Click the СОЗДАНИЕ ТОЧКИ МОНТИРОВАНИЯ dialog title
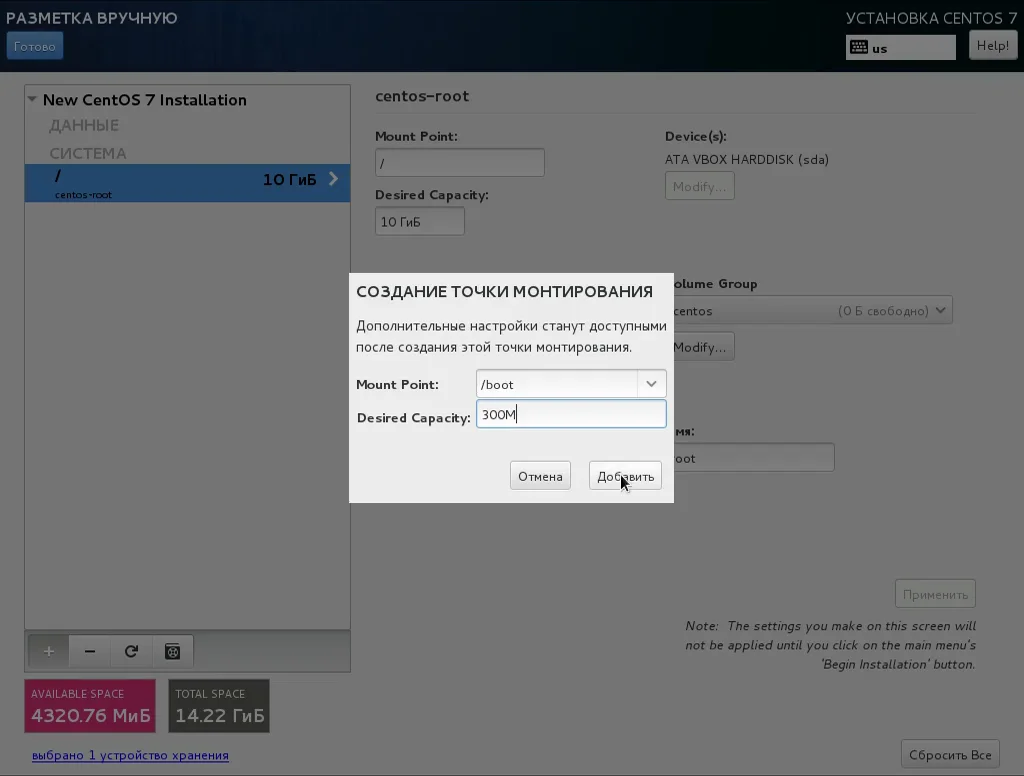Screen dimensions: 1024x776 [x=504, y=291]
